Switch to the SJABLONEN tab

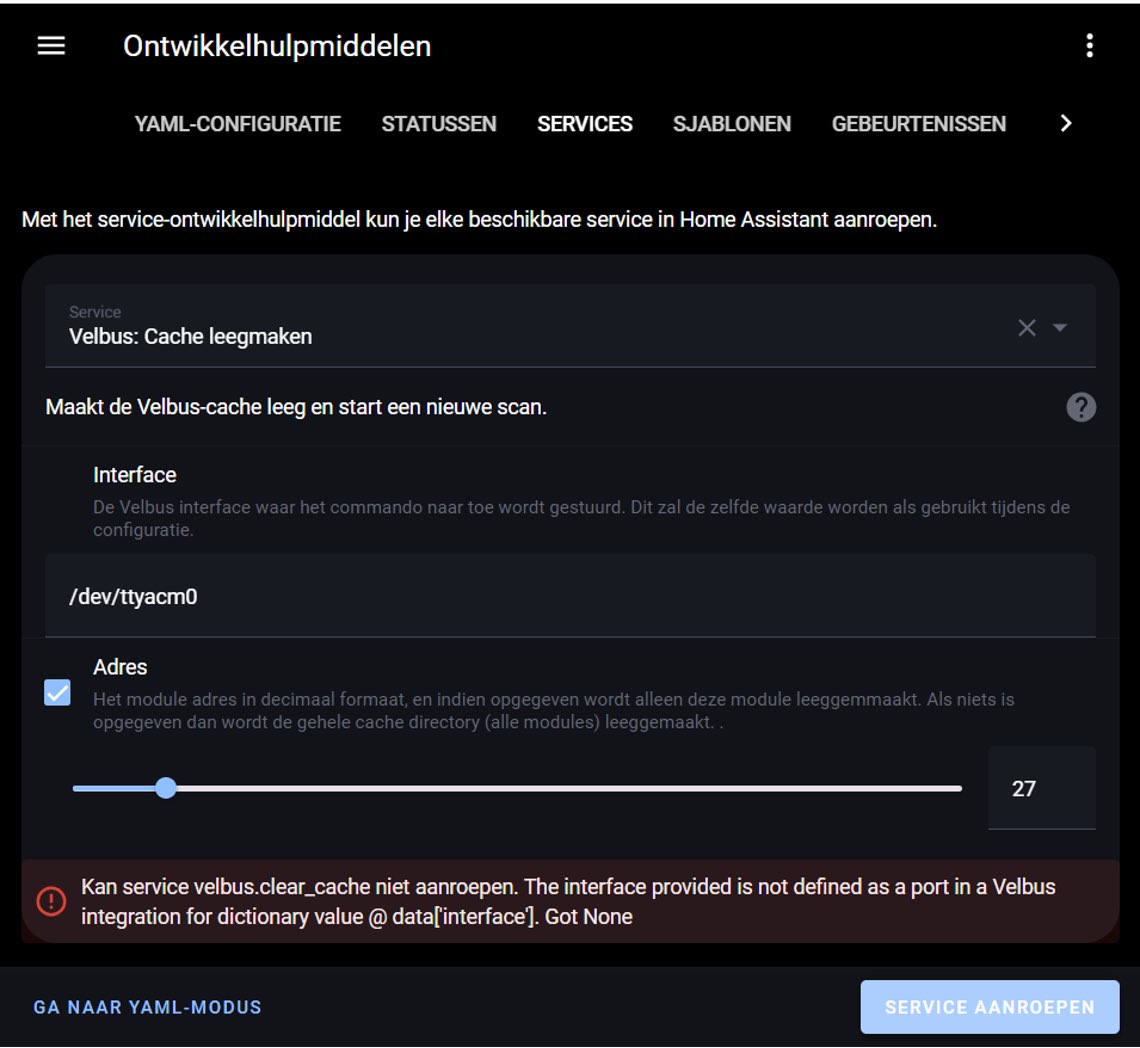point(732,123)
